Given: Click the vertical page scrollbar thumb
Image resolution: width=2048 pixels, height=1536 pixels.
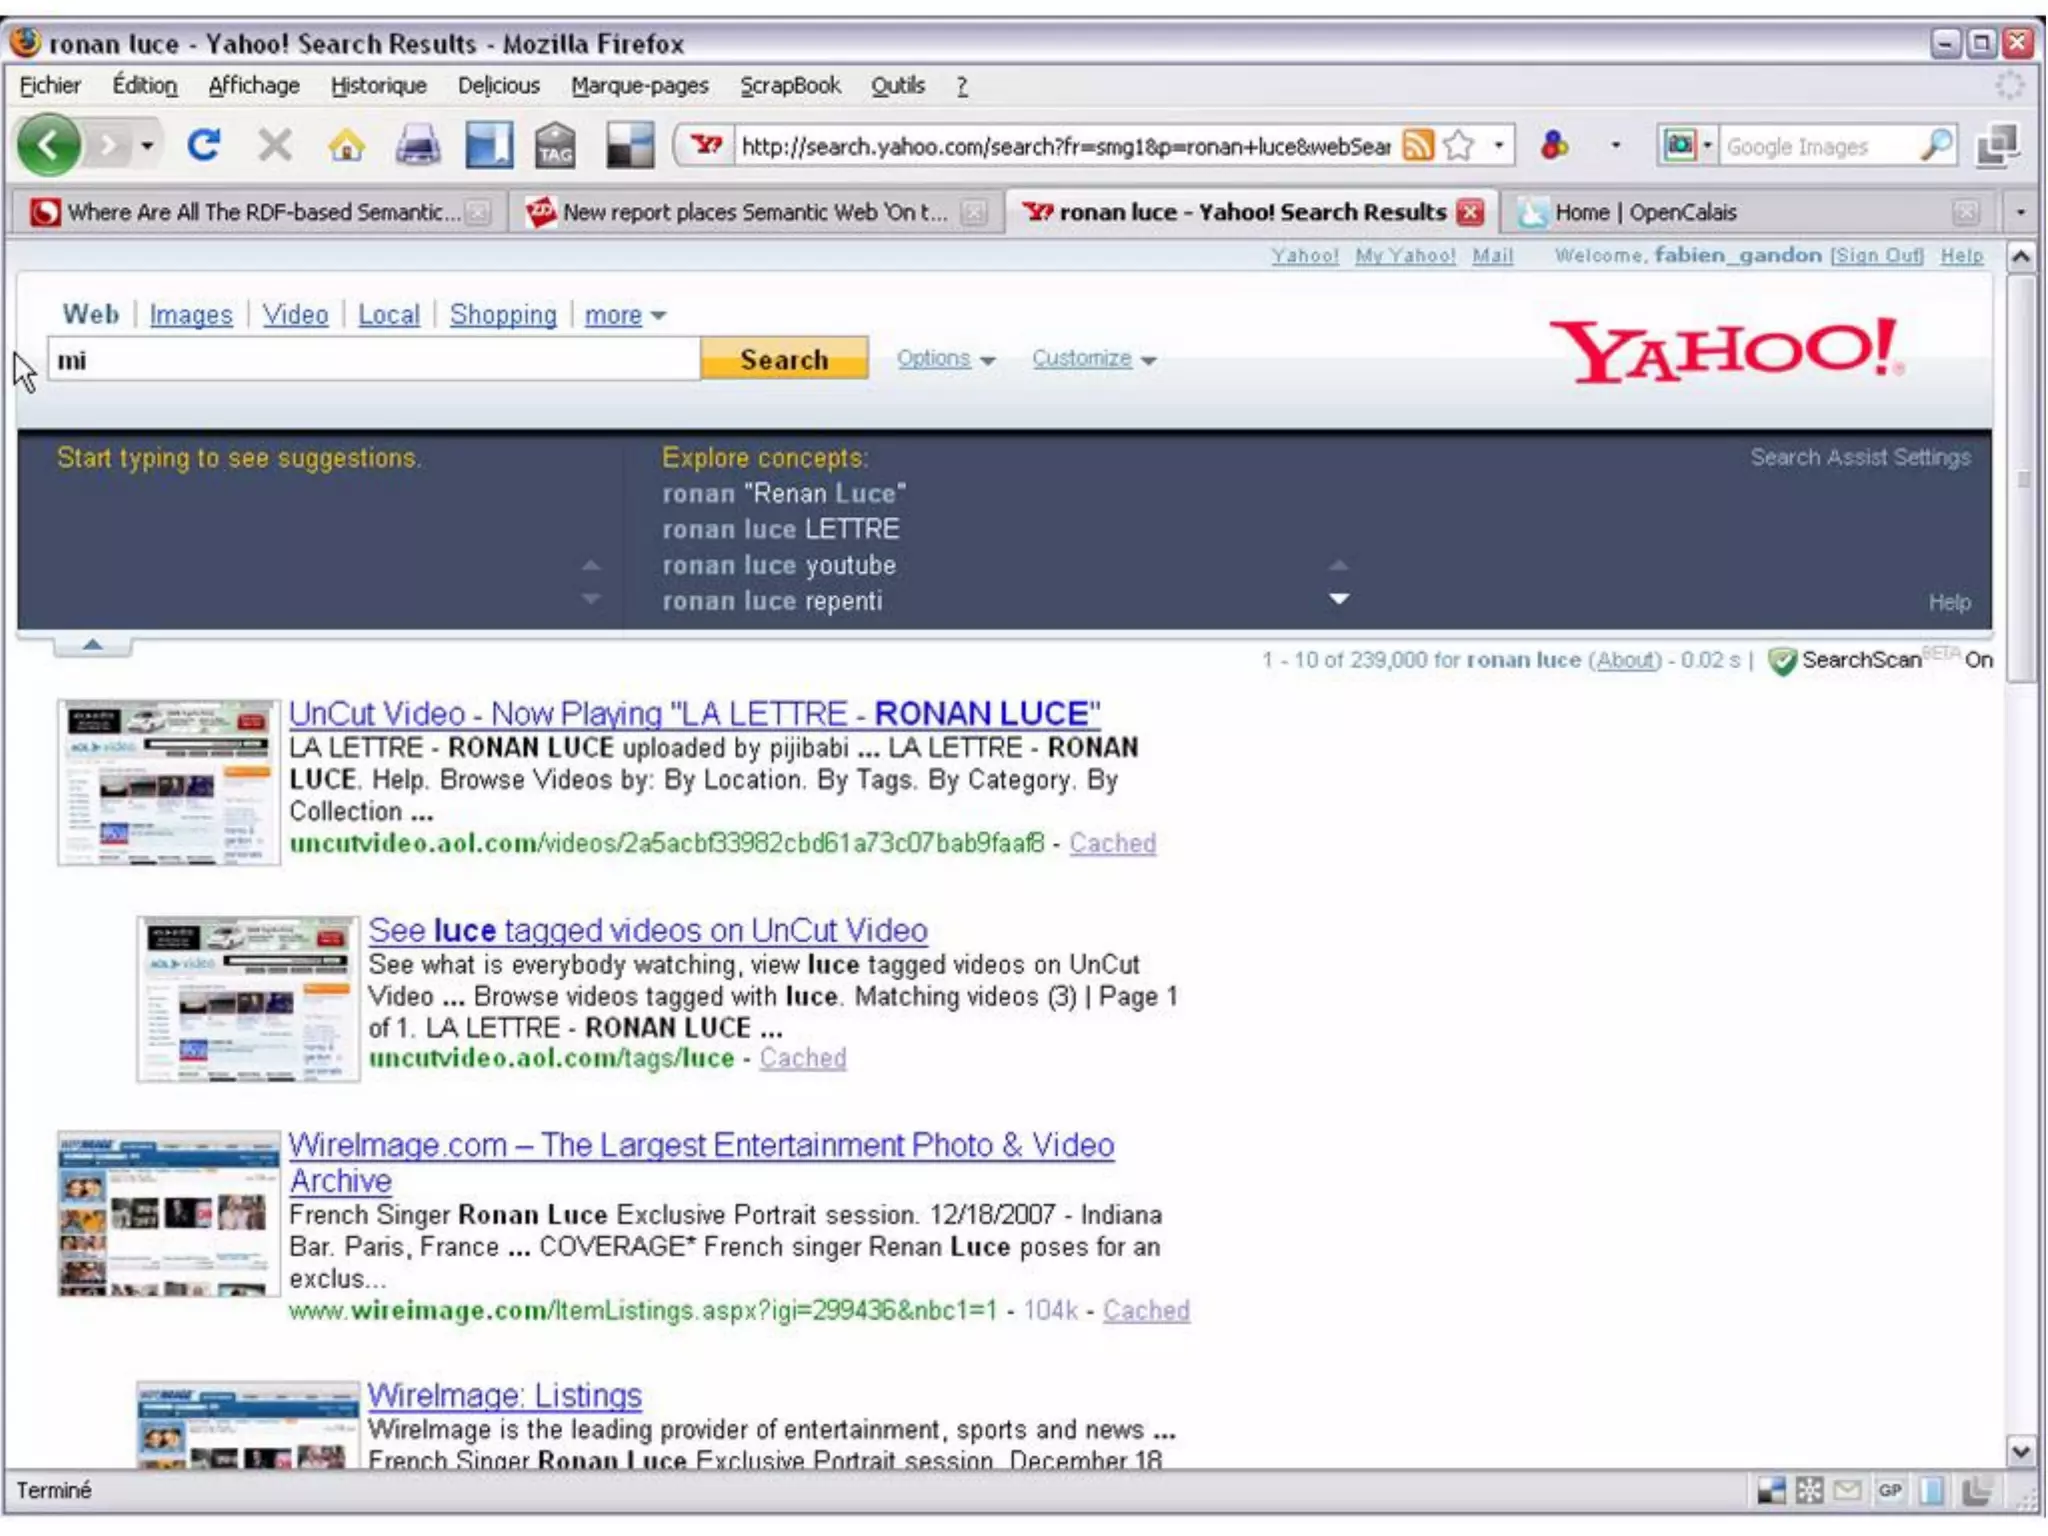Looking at the screenshot, I should tap(2021, 480).
